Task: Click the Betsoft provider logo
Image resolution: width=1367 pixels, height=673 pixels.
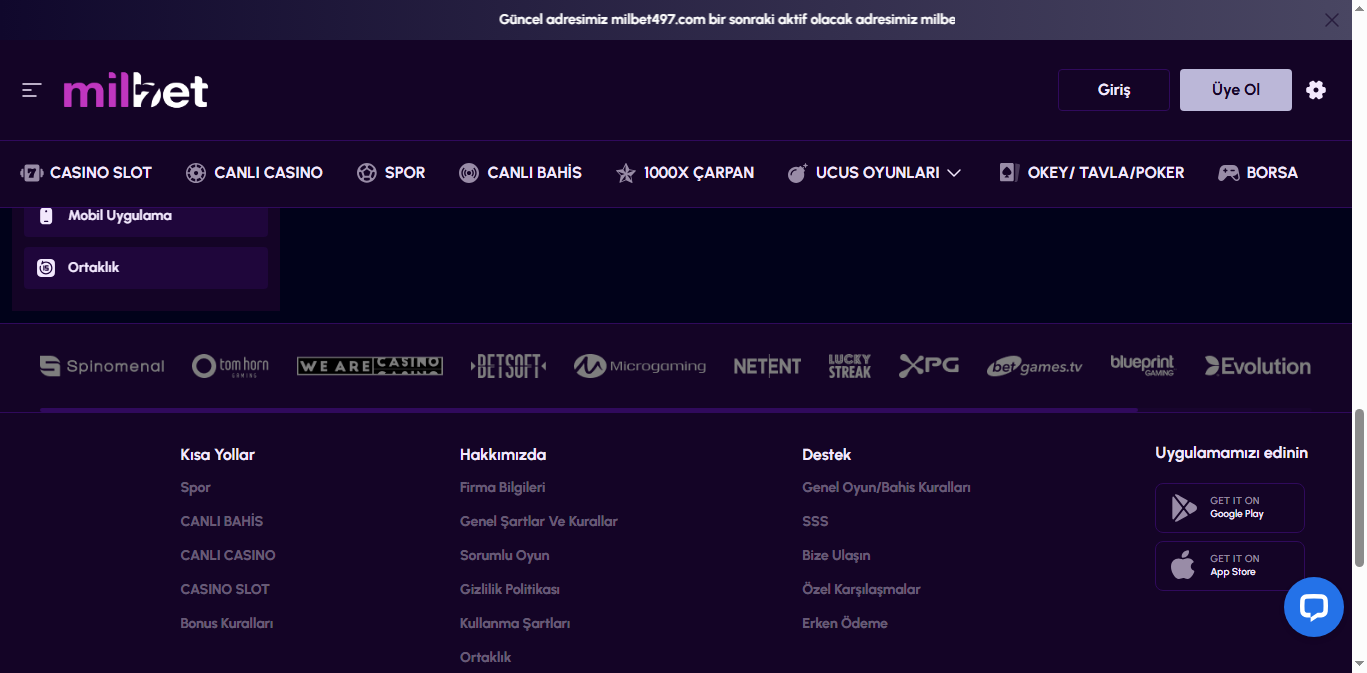Action: 509,366
